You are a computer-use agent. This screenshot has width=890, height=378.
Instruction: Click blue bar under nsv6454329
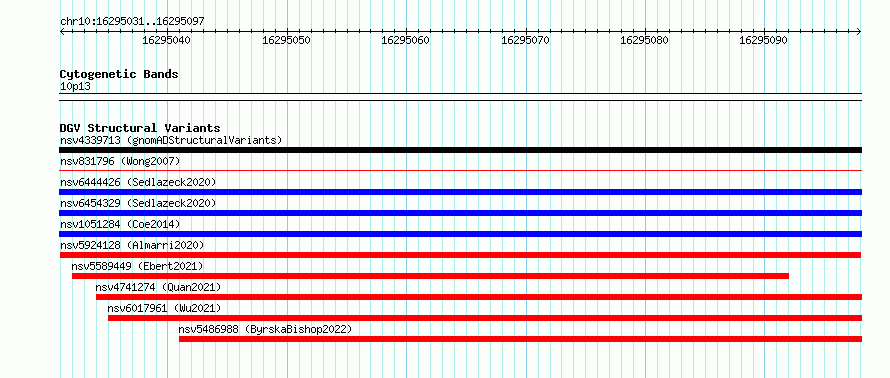[460, 213]
